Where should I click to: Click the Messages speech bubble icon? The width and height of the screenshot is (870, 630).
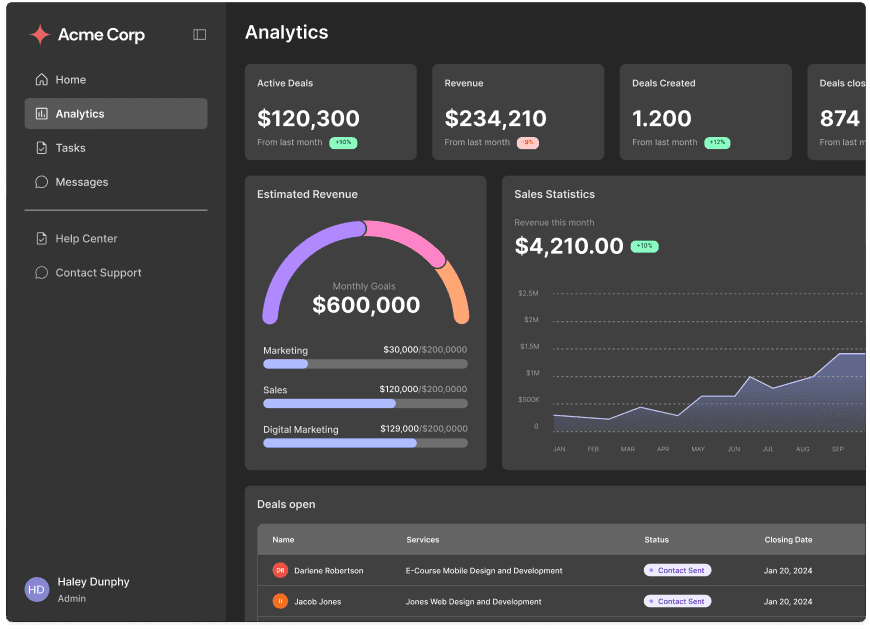[42, 182]
